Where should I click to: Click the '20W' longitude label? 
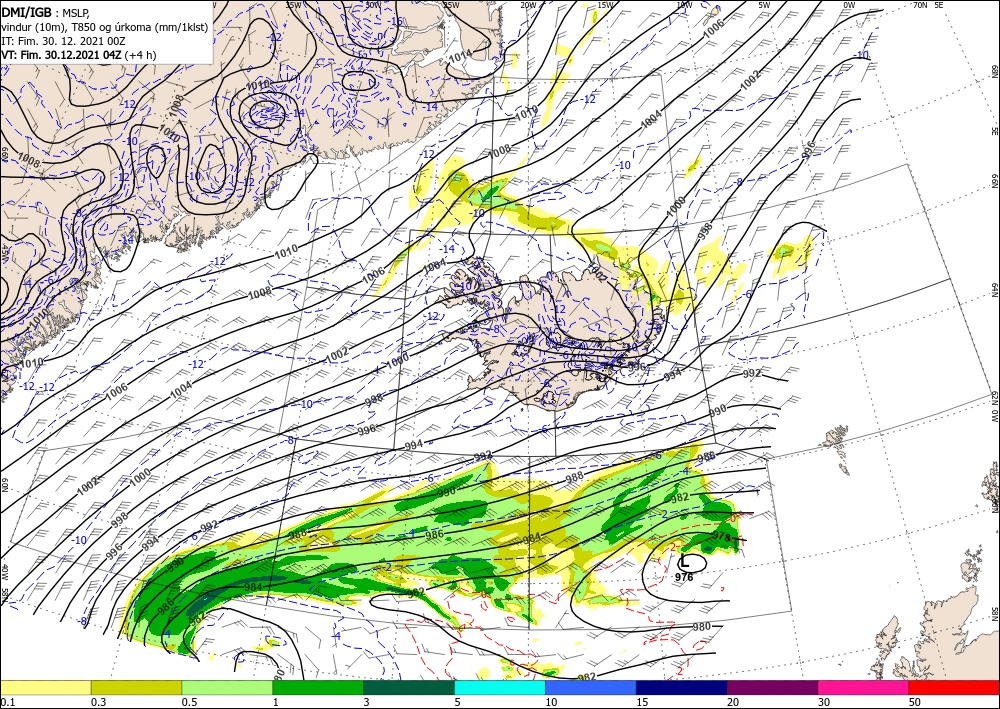(528, 5)
